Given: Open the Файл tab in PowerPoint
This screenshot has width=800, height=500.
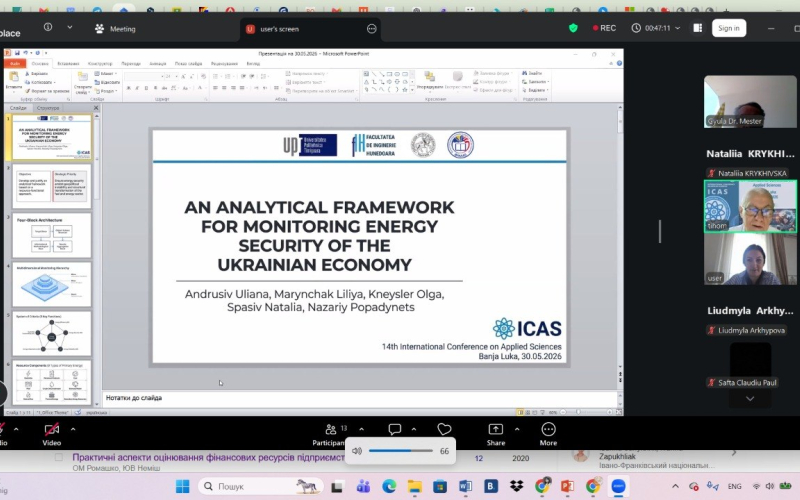Looking at the screenshot, I should [15, 64].
